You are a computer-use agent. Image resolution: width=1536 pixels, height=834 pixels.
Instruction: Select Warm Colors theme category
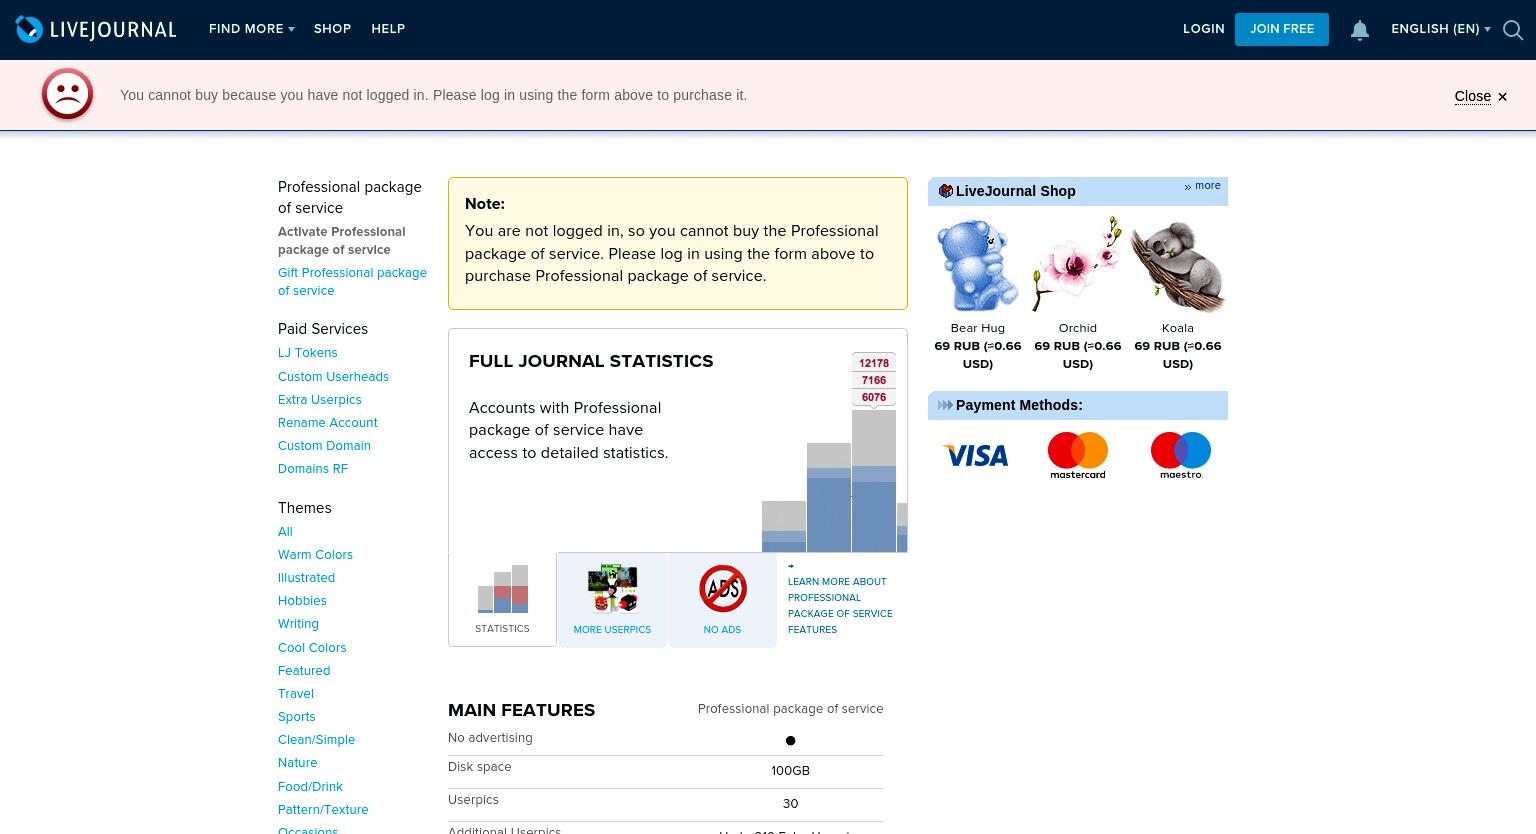[x=315, y=555]
